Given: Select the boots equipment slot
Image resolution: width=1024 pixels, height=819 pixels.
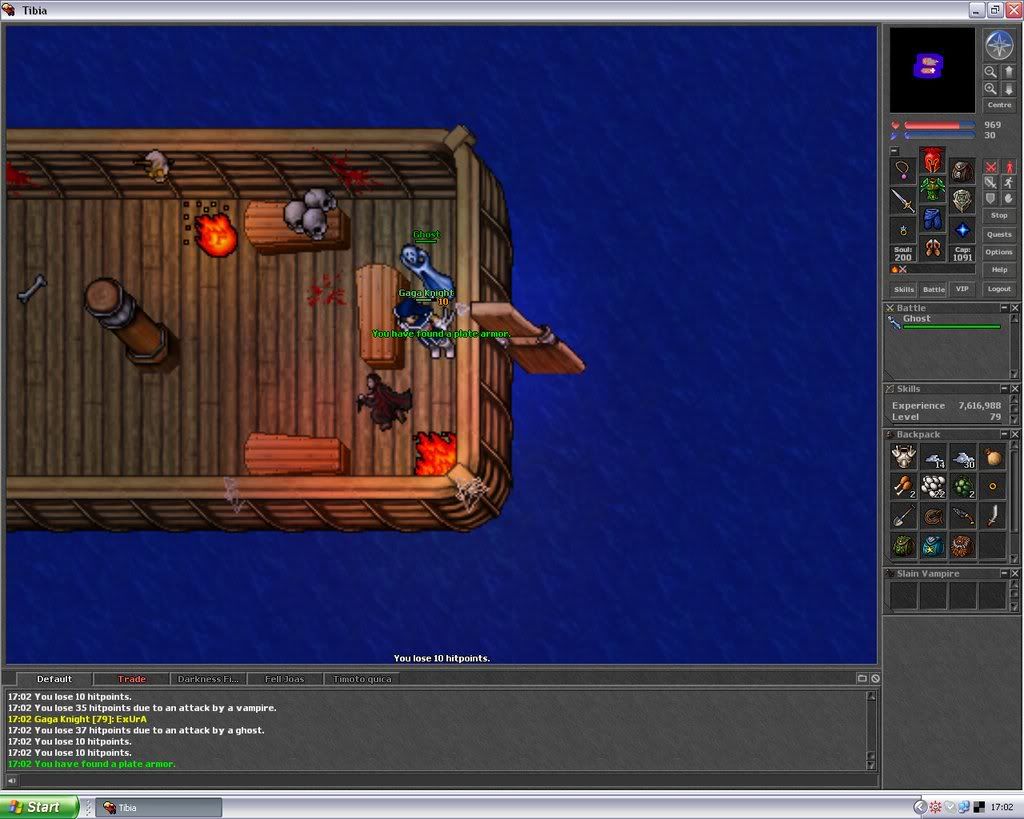Looking at the screenshot, I should 932,249.
